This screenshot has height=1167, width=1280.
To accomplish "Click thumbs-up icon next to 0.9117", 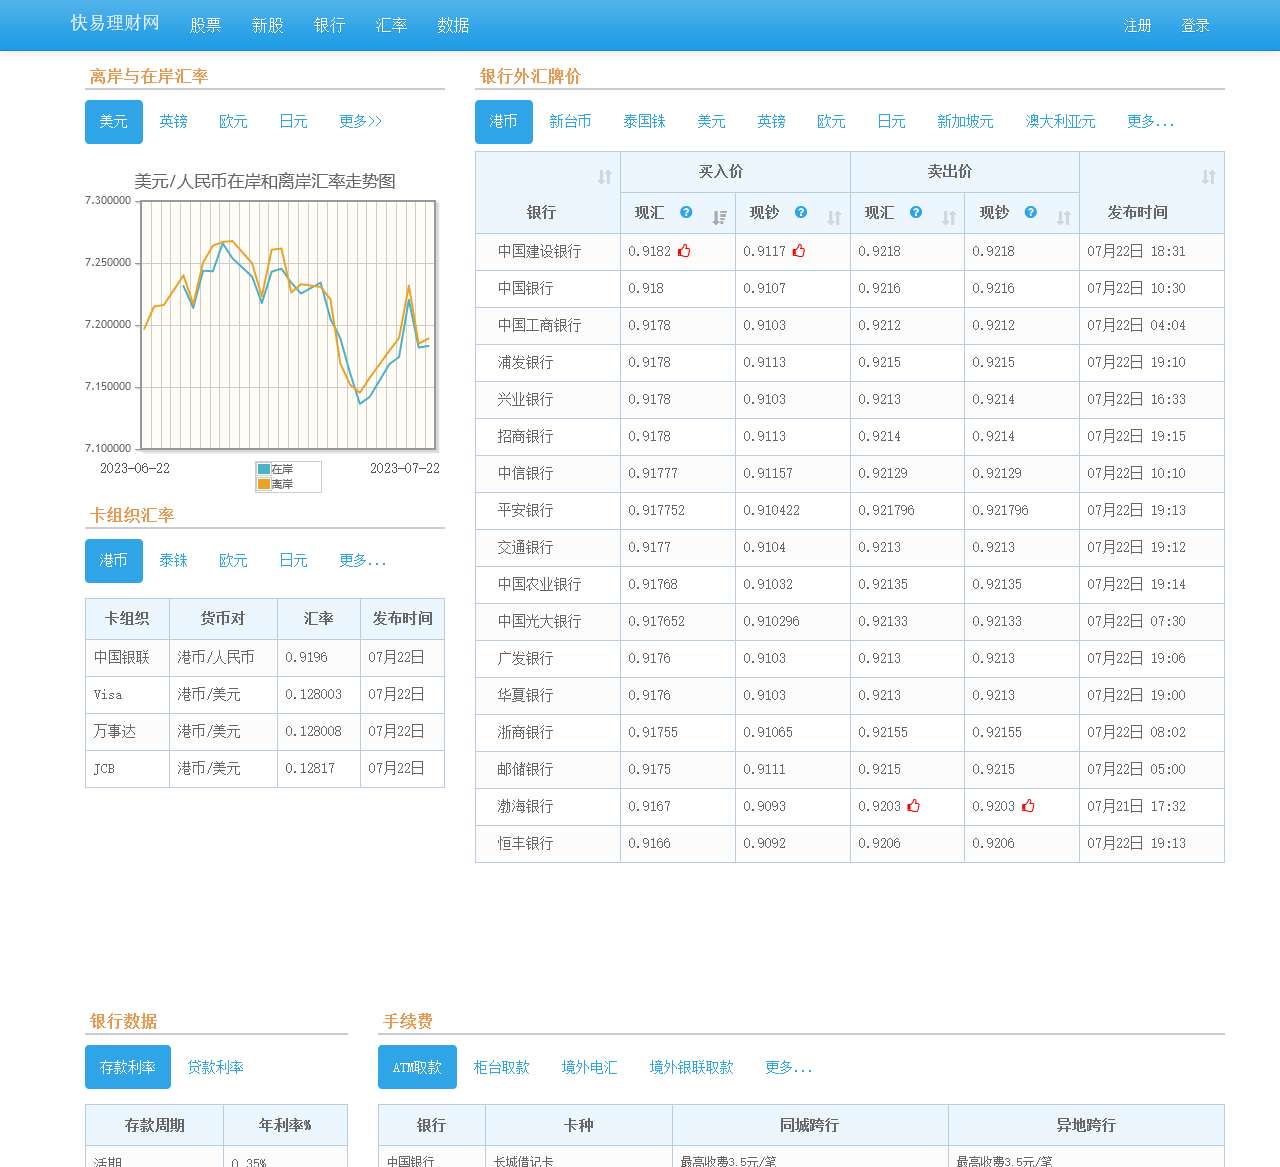I will click(x=799, y=251).
